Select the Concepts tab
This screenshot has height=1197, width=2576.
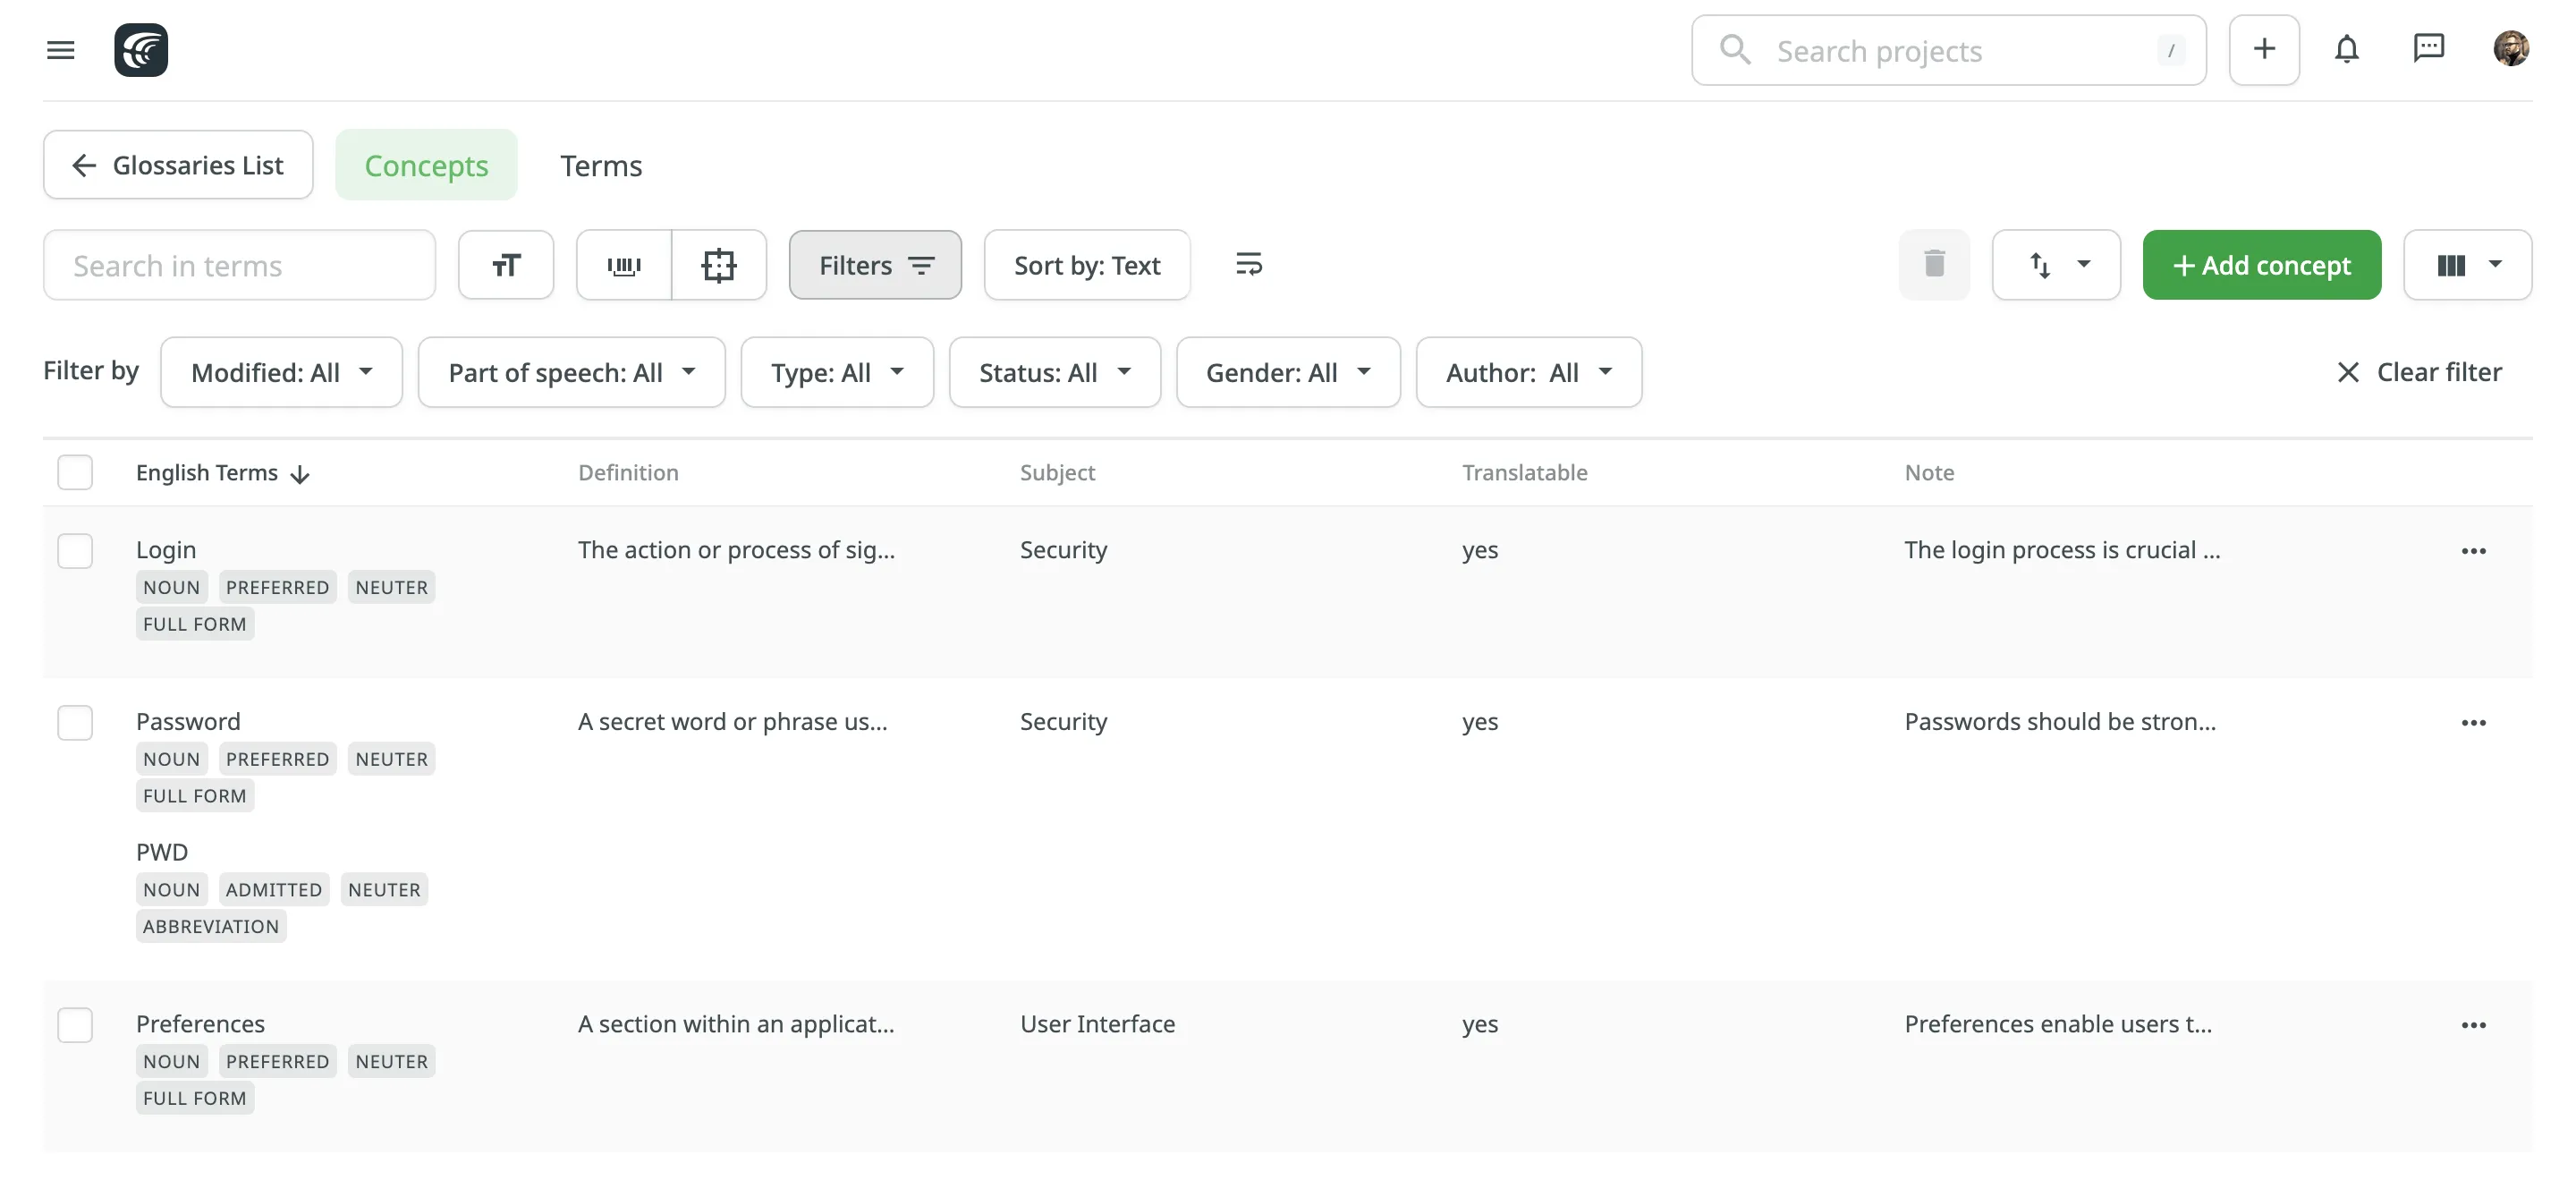pyautogui.click(x=426, y=165)
